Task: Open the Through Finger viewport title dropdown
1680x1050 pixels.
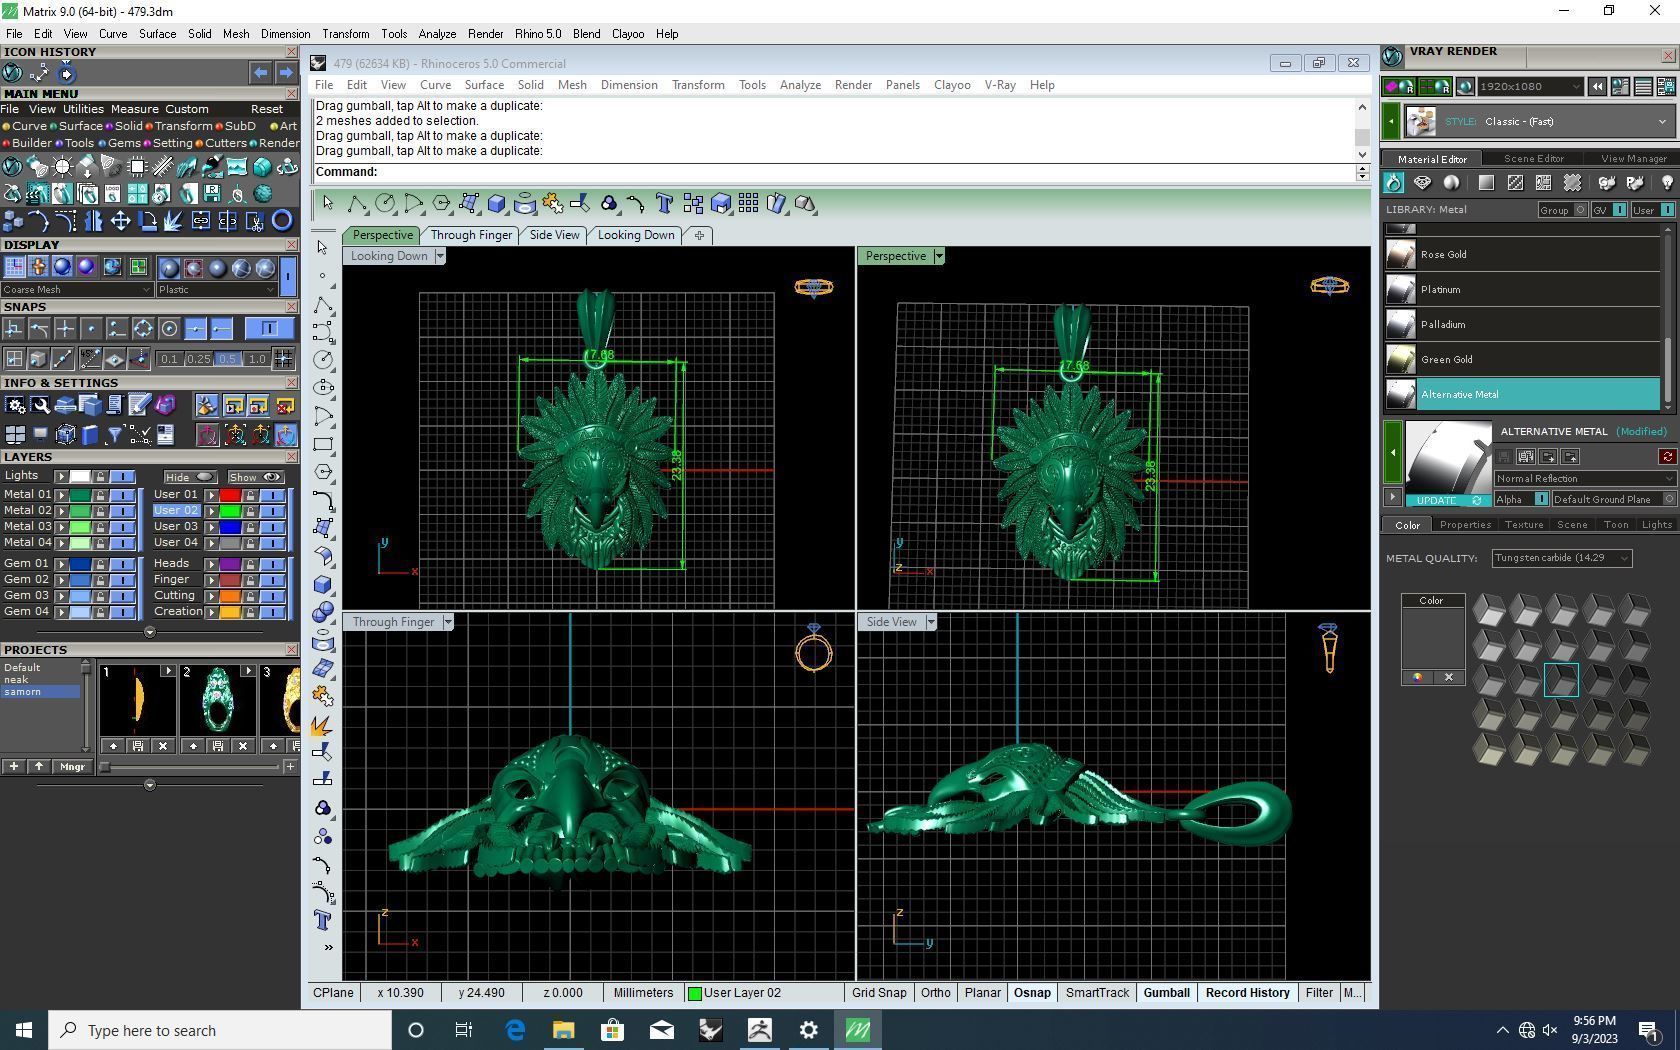Action: point(448,622)
